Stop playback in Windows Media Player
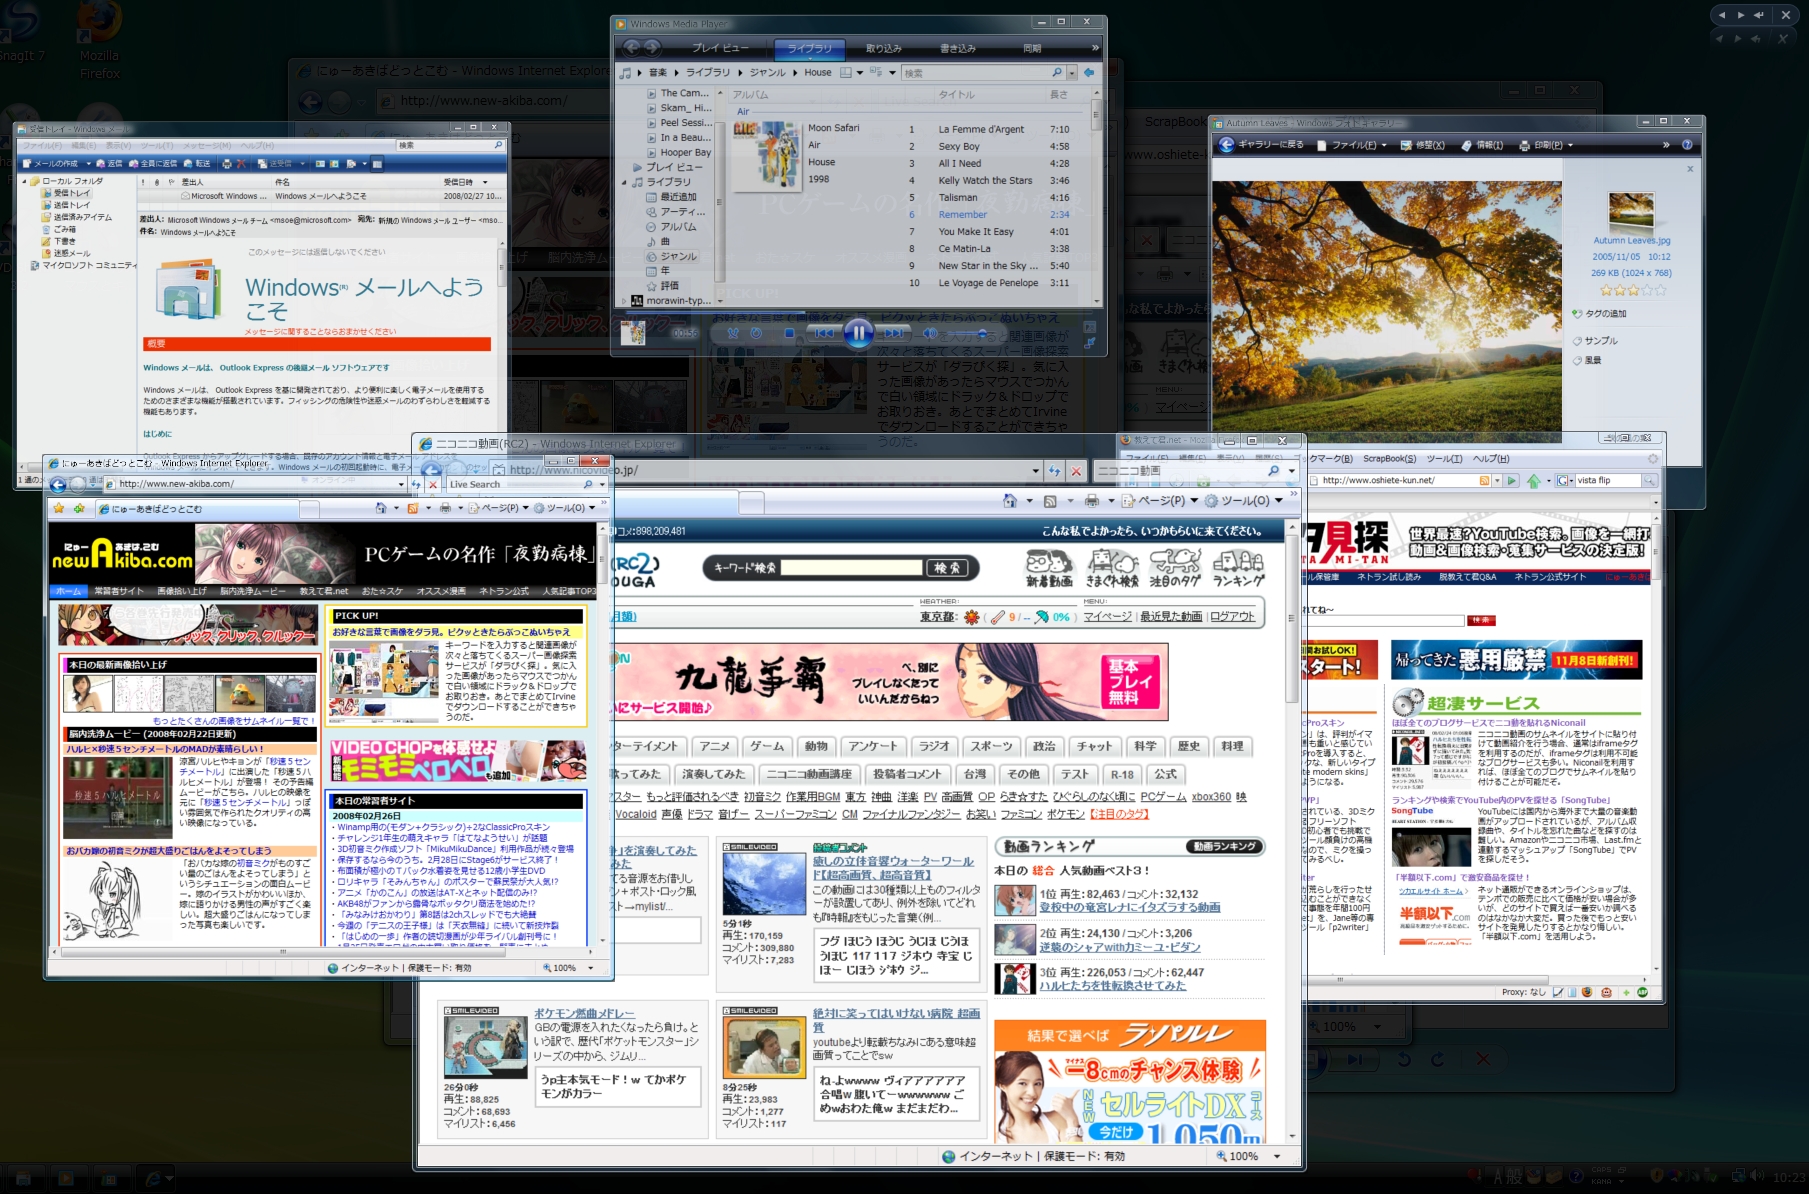Image resolution: width=1809 pixels, height=1194 pixels. 789,333
